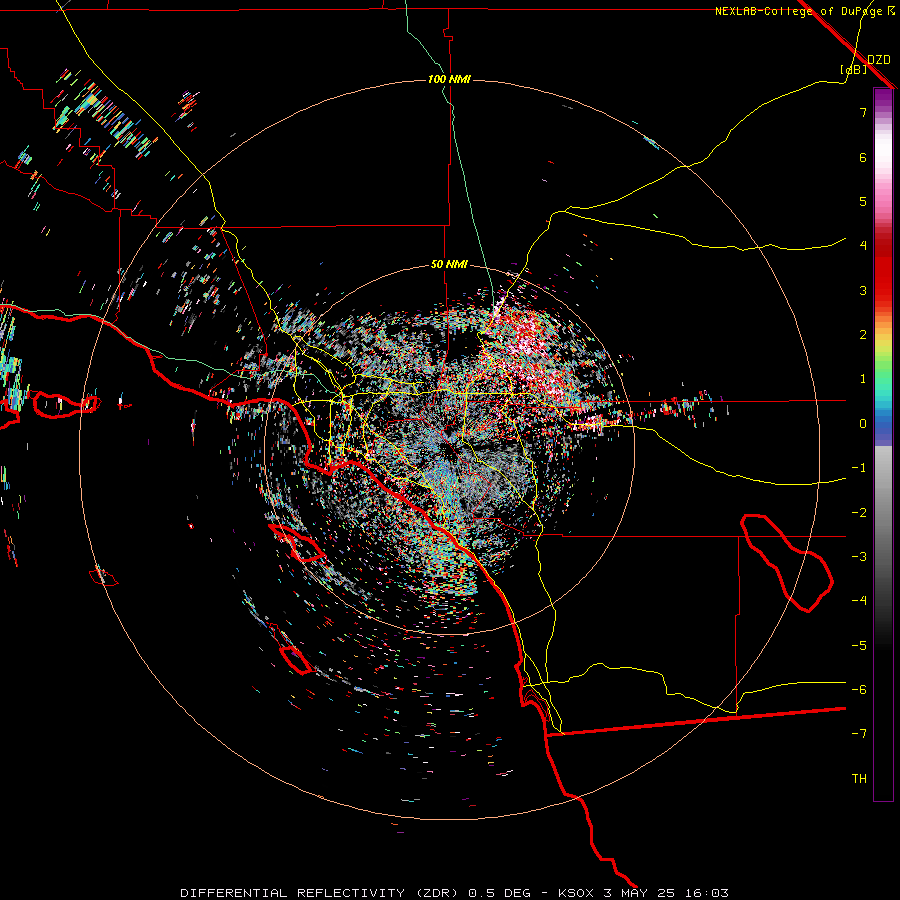
Task: Click the 'TH' threshold label on scale
Action: 859,779
